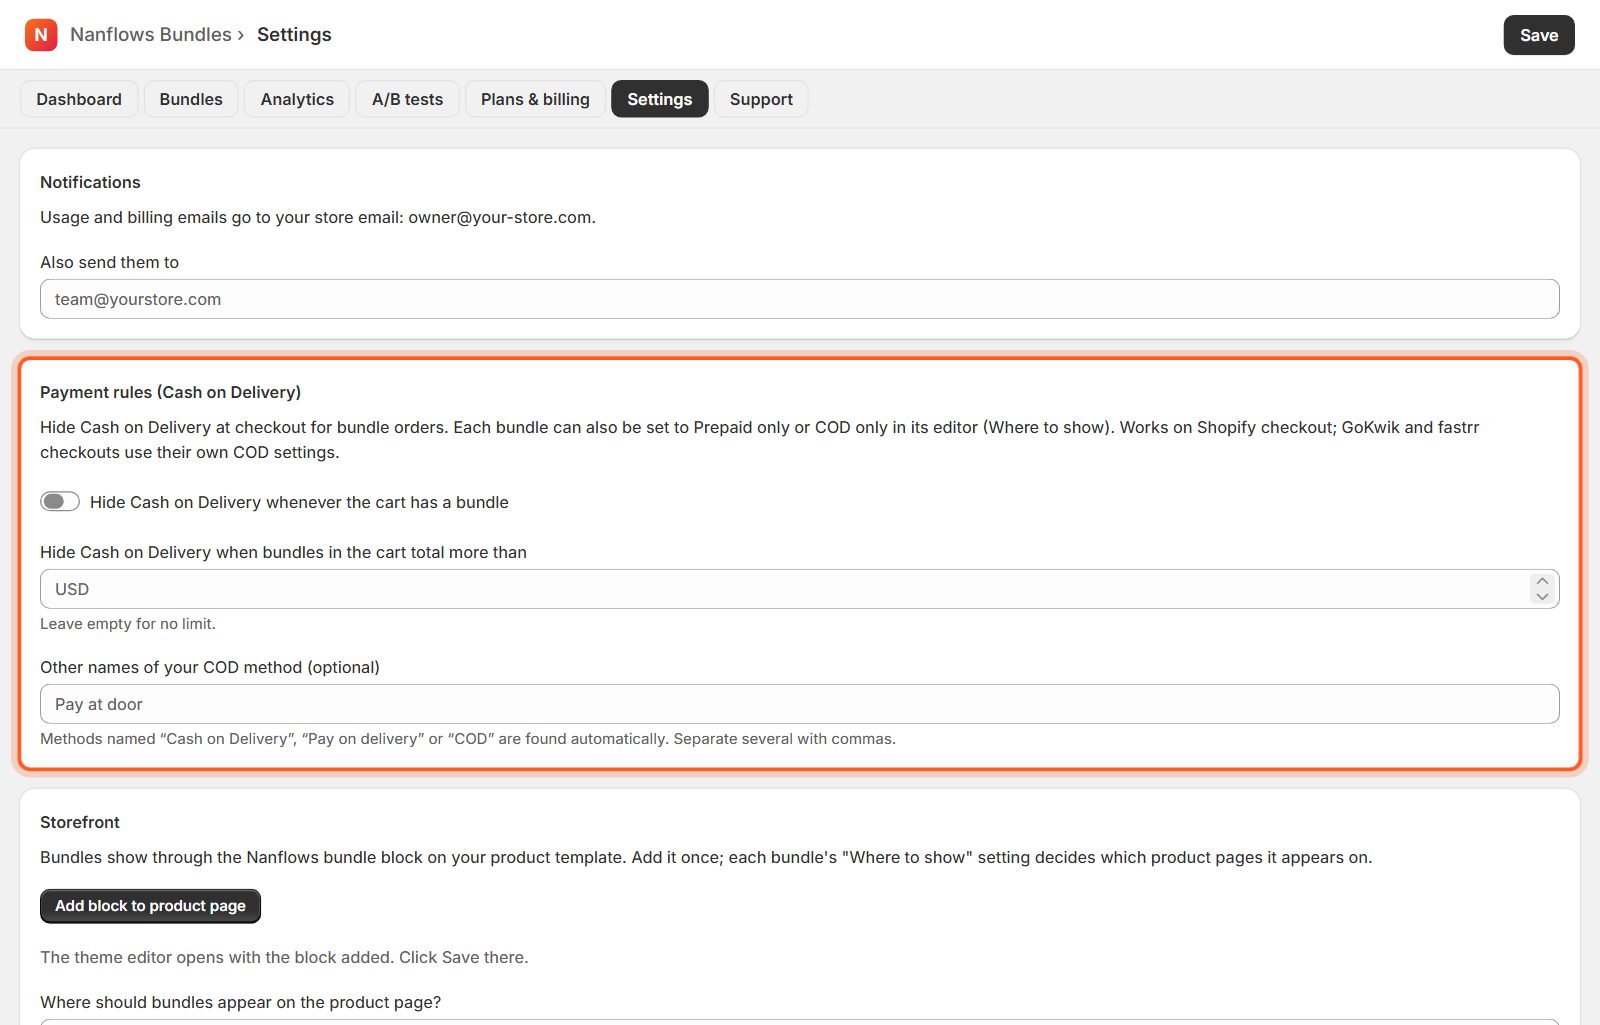Click the 'Other names of your COD method (optional)' label
This screenshot has width=1600, height=1025.
(210, 667)
